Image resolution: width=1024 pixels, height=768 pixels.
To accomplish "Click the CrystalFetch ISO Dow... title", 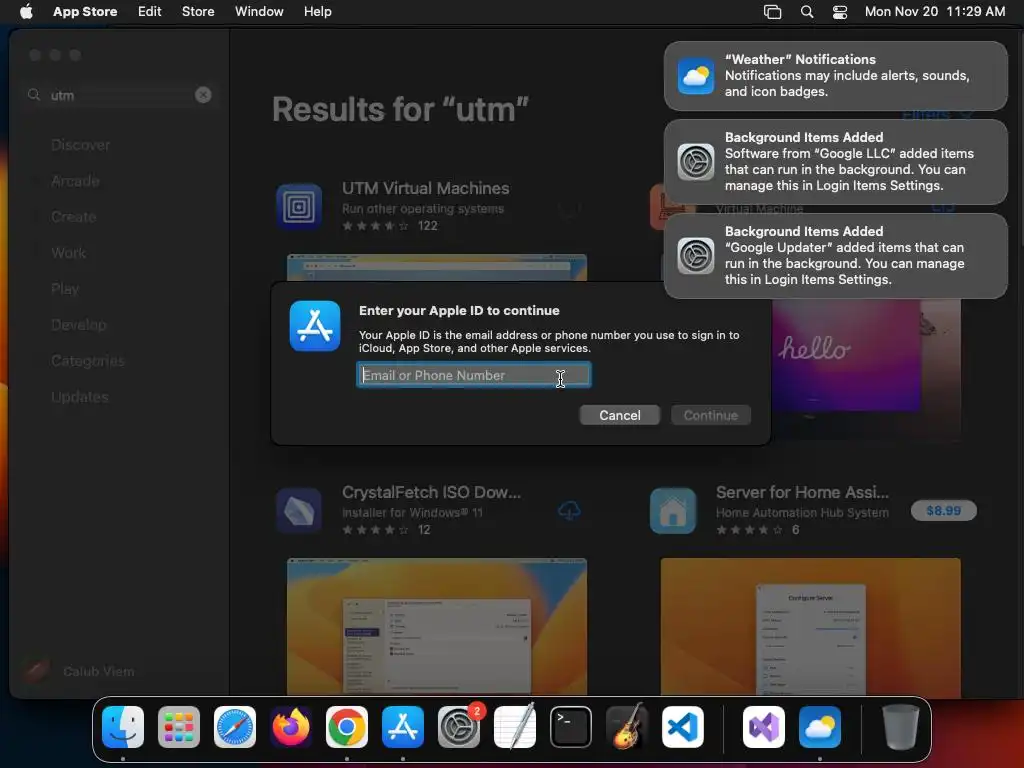I will (x=432, y=492).
